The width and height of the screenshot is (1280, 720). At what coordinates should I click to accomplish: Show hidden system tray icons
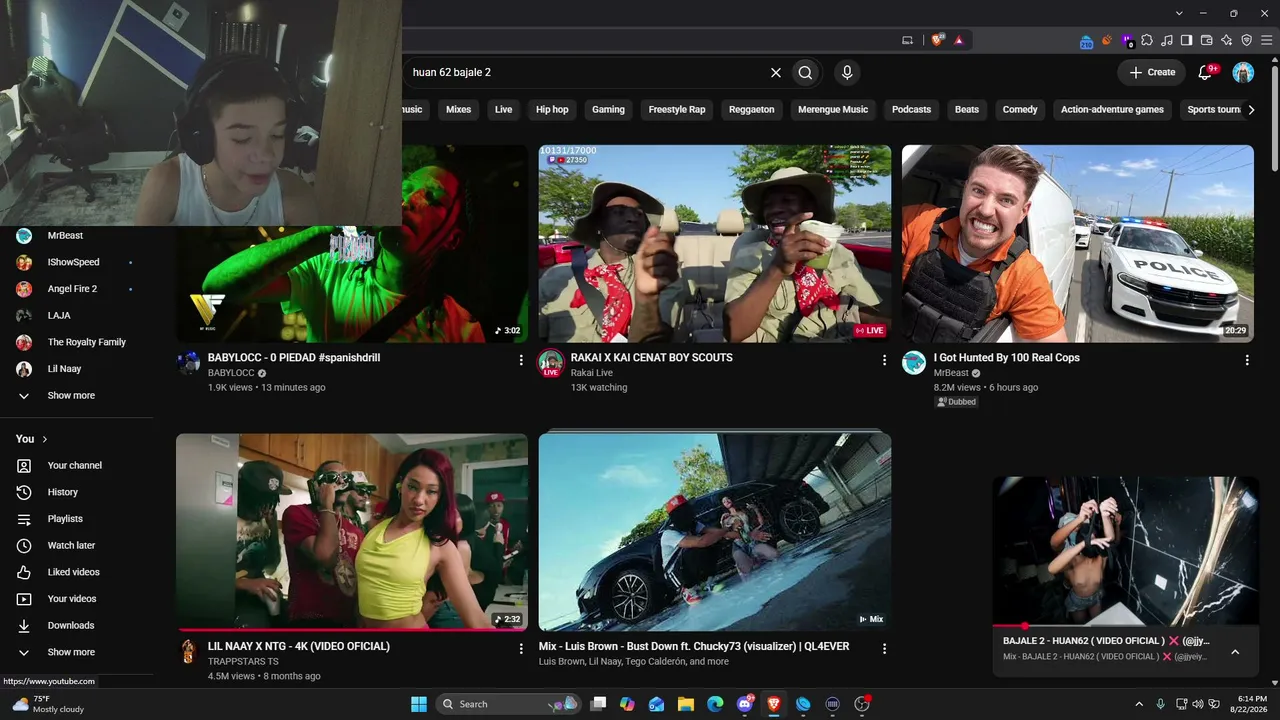[1139, 704]
